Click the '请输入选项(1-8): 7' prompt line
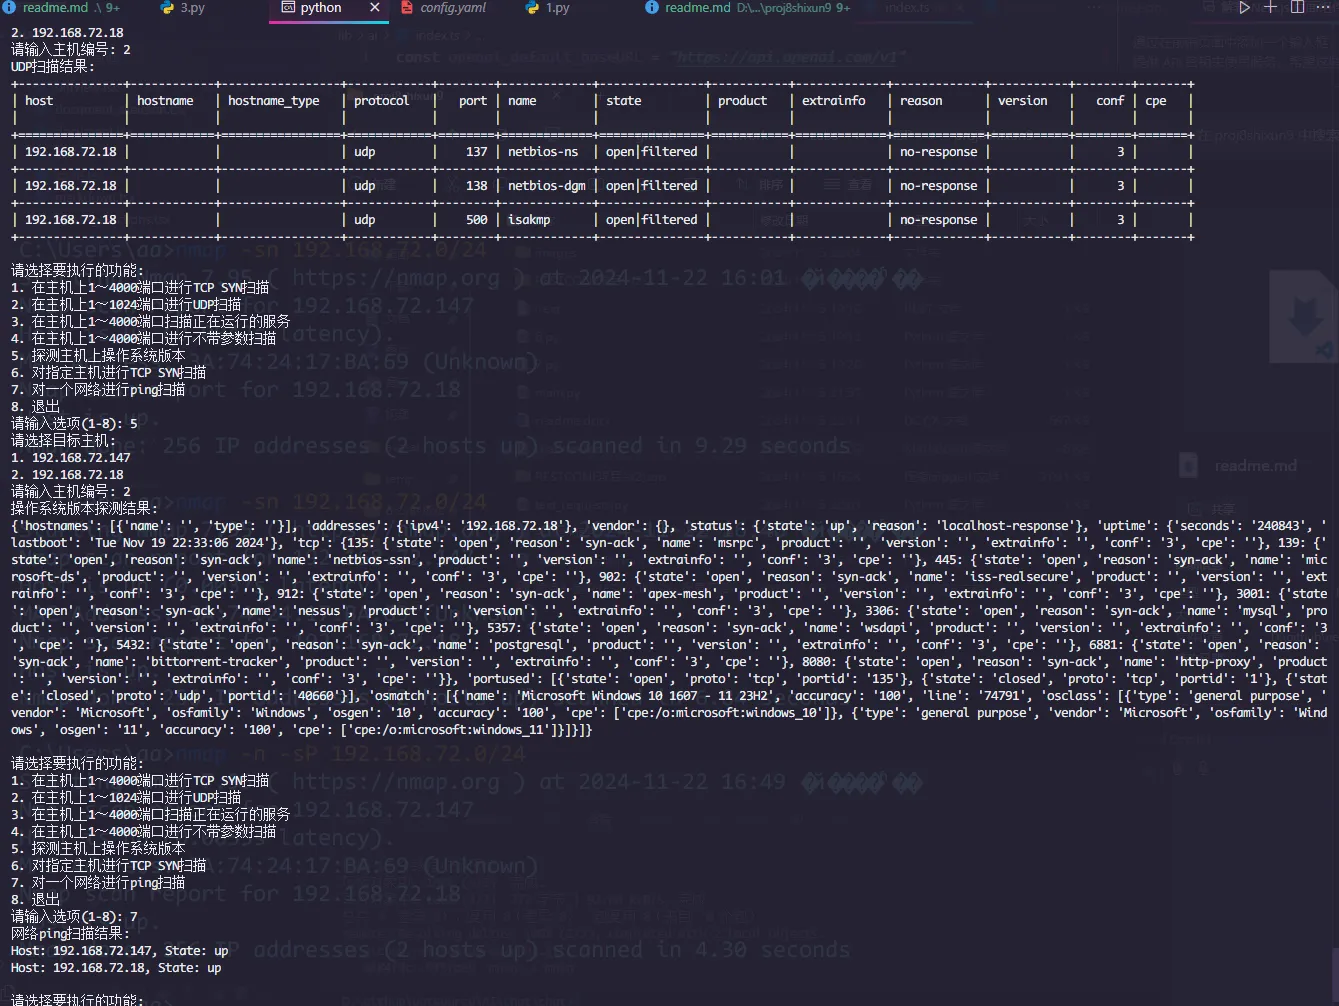This screenshot has height=1006, width=1339. coord(75,917)
